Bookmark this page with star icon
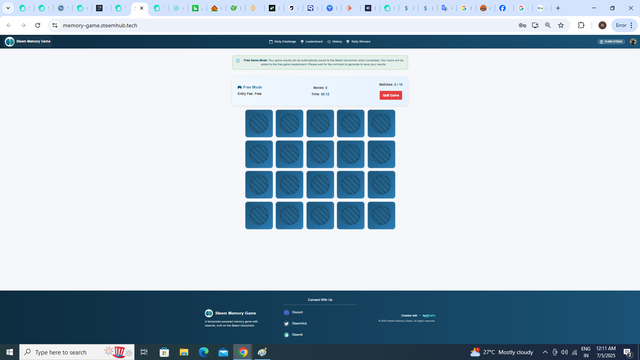The image size is (640, 360). click(x=561, y=25)
